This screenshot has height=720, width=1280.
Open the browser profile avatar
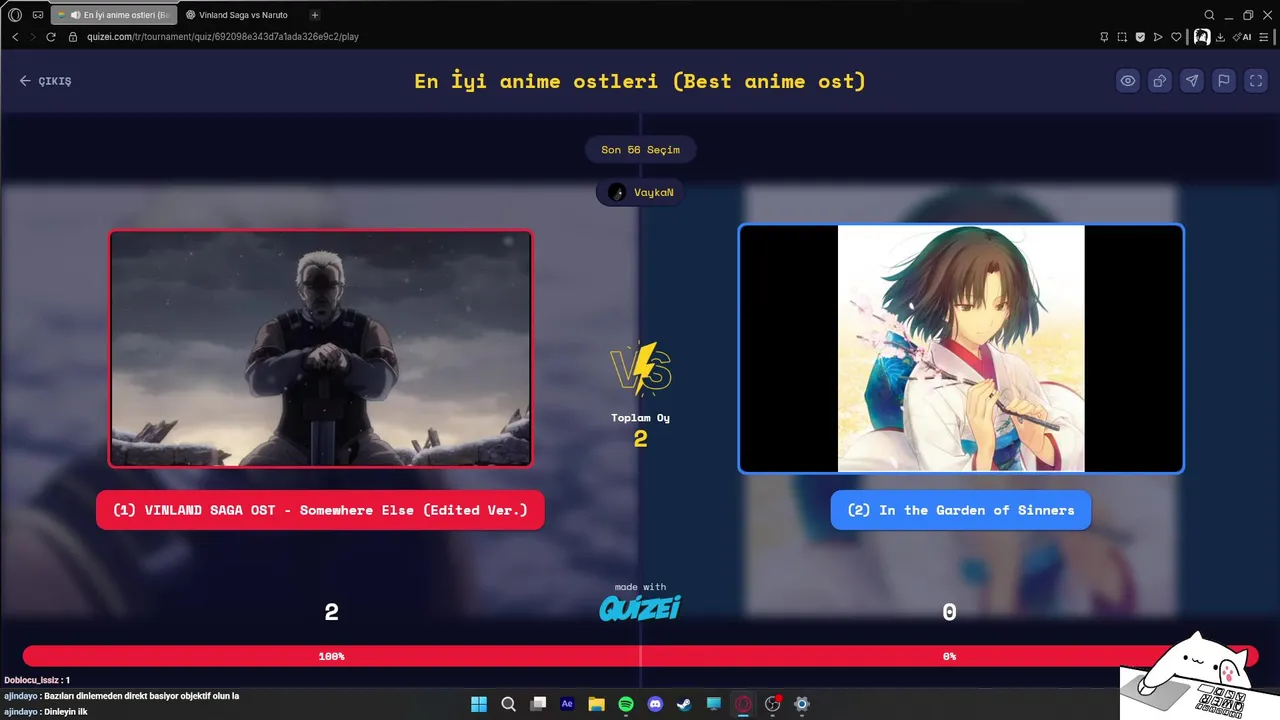1202,37
